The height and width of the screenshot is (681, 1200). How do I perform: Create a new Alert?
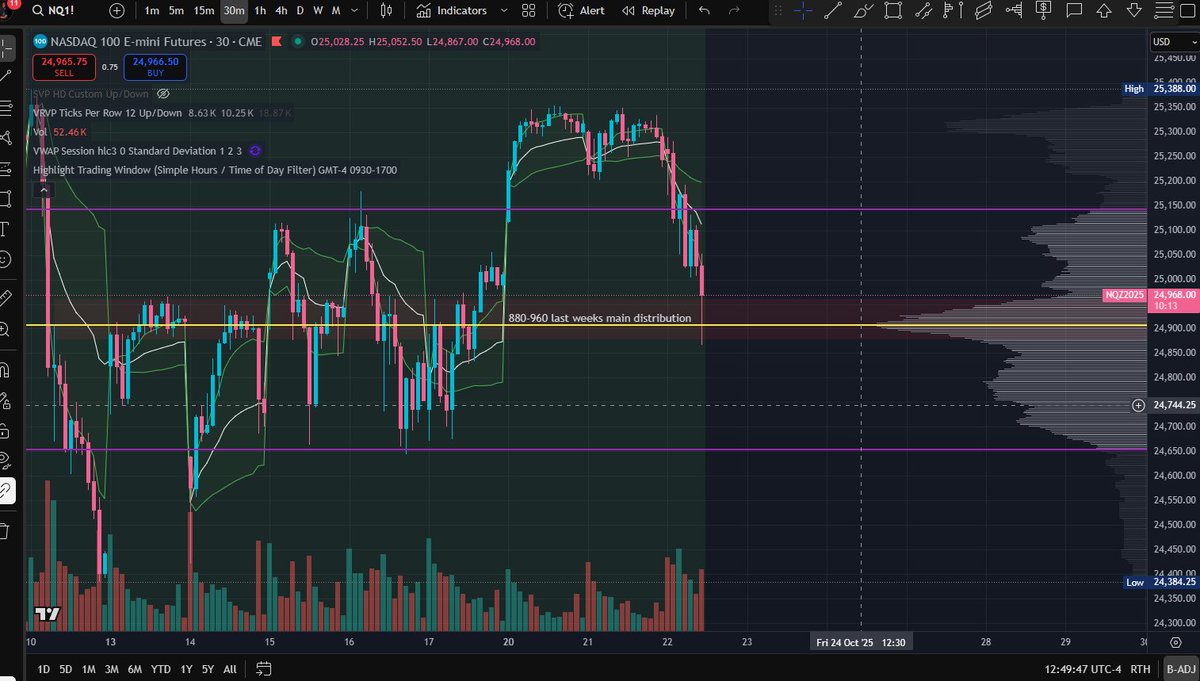pos(582,10)
